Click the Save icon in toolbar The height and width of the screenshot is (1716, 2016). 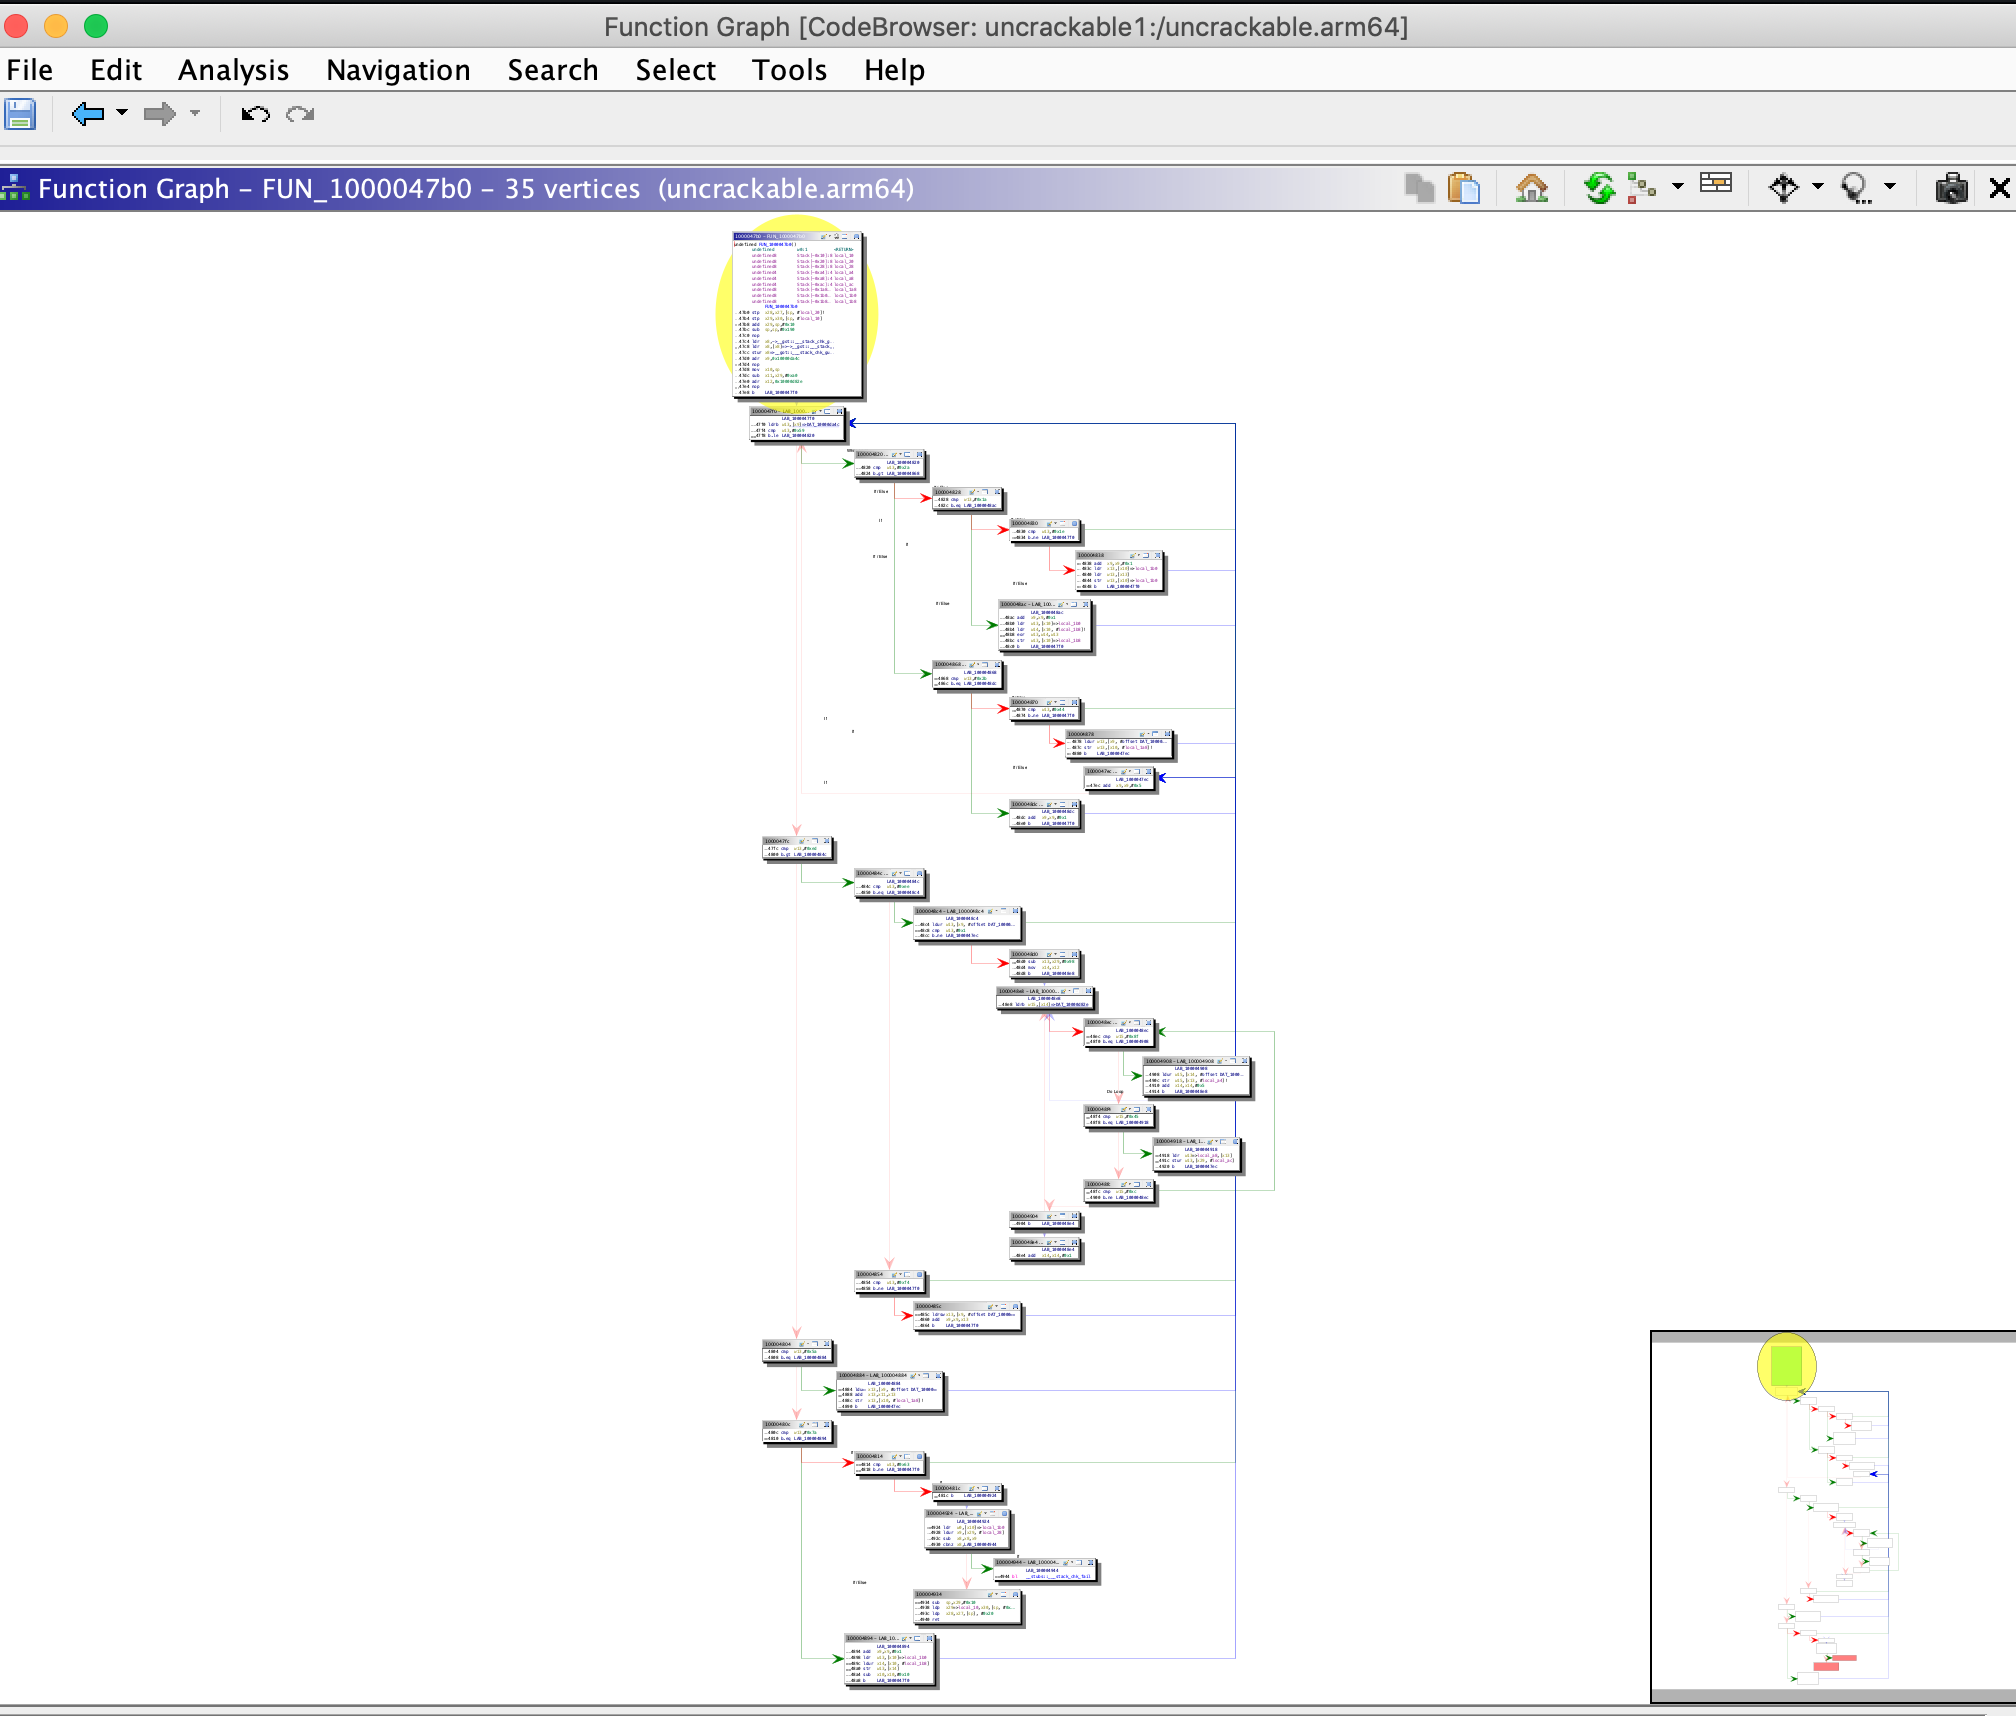20,114
